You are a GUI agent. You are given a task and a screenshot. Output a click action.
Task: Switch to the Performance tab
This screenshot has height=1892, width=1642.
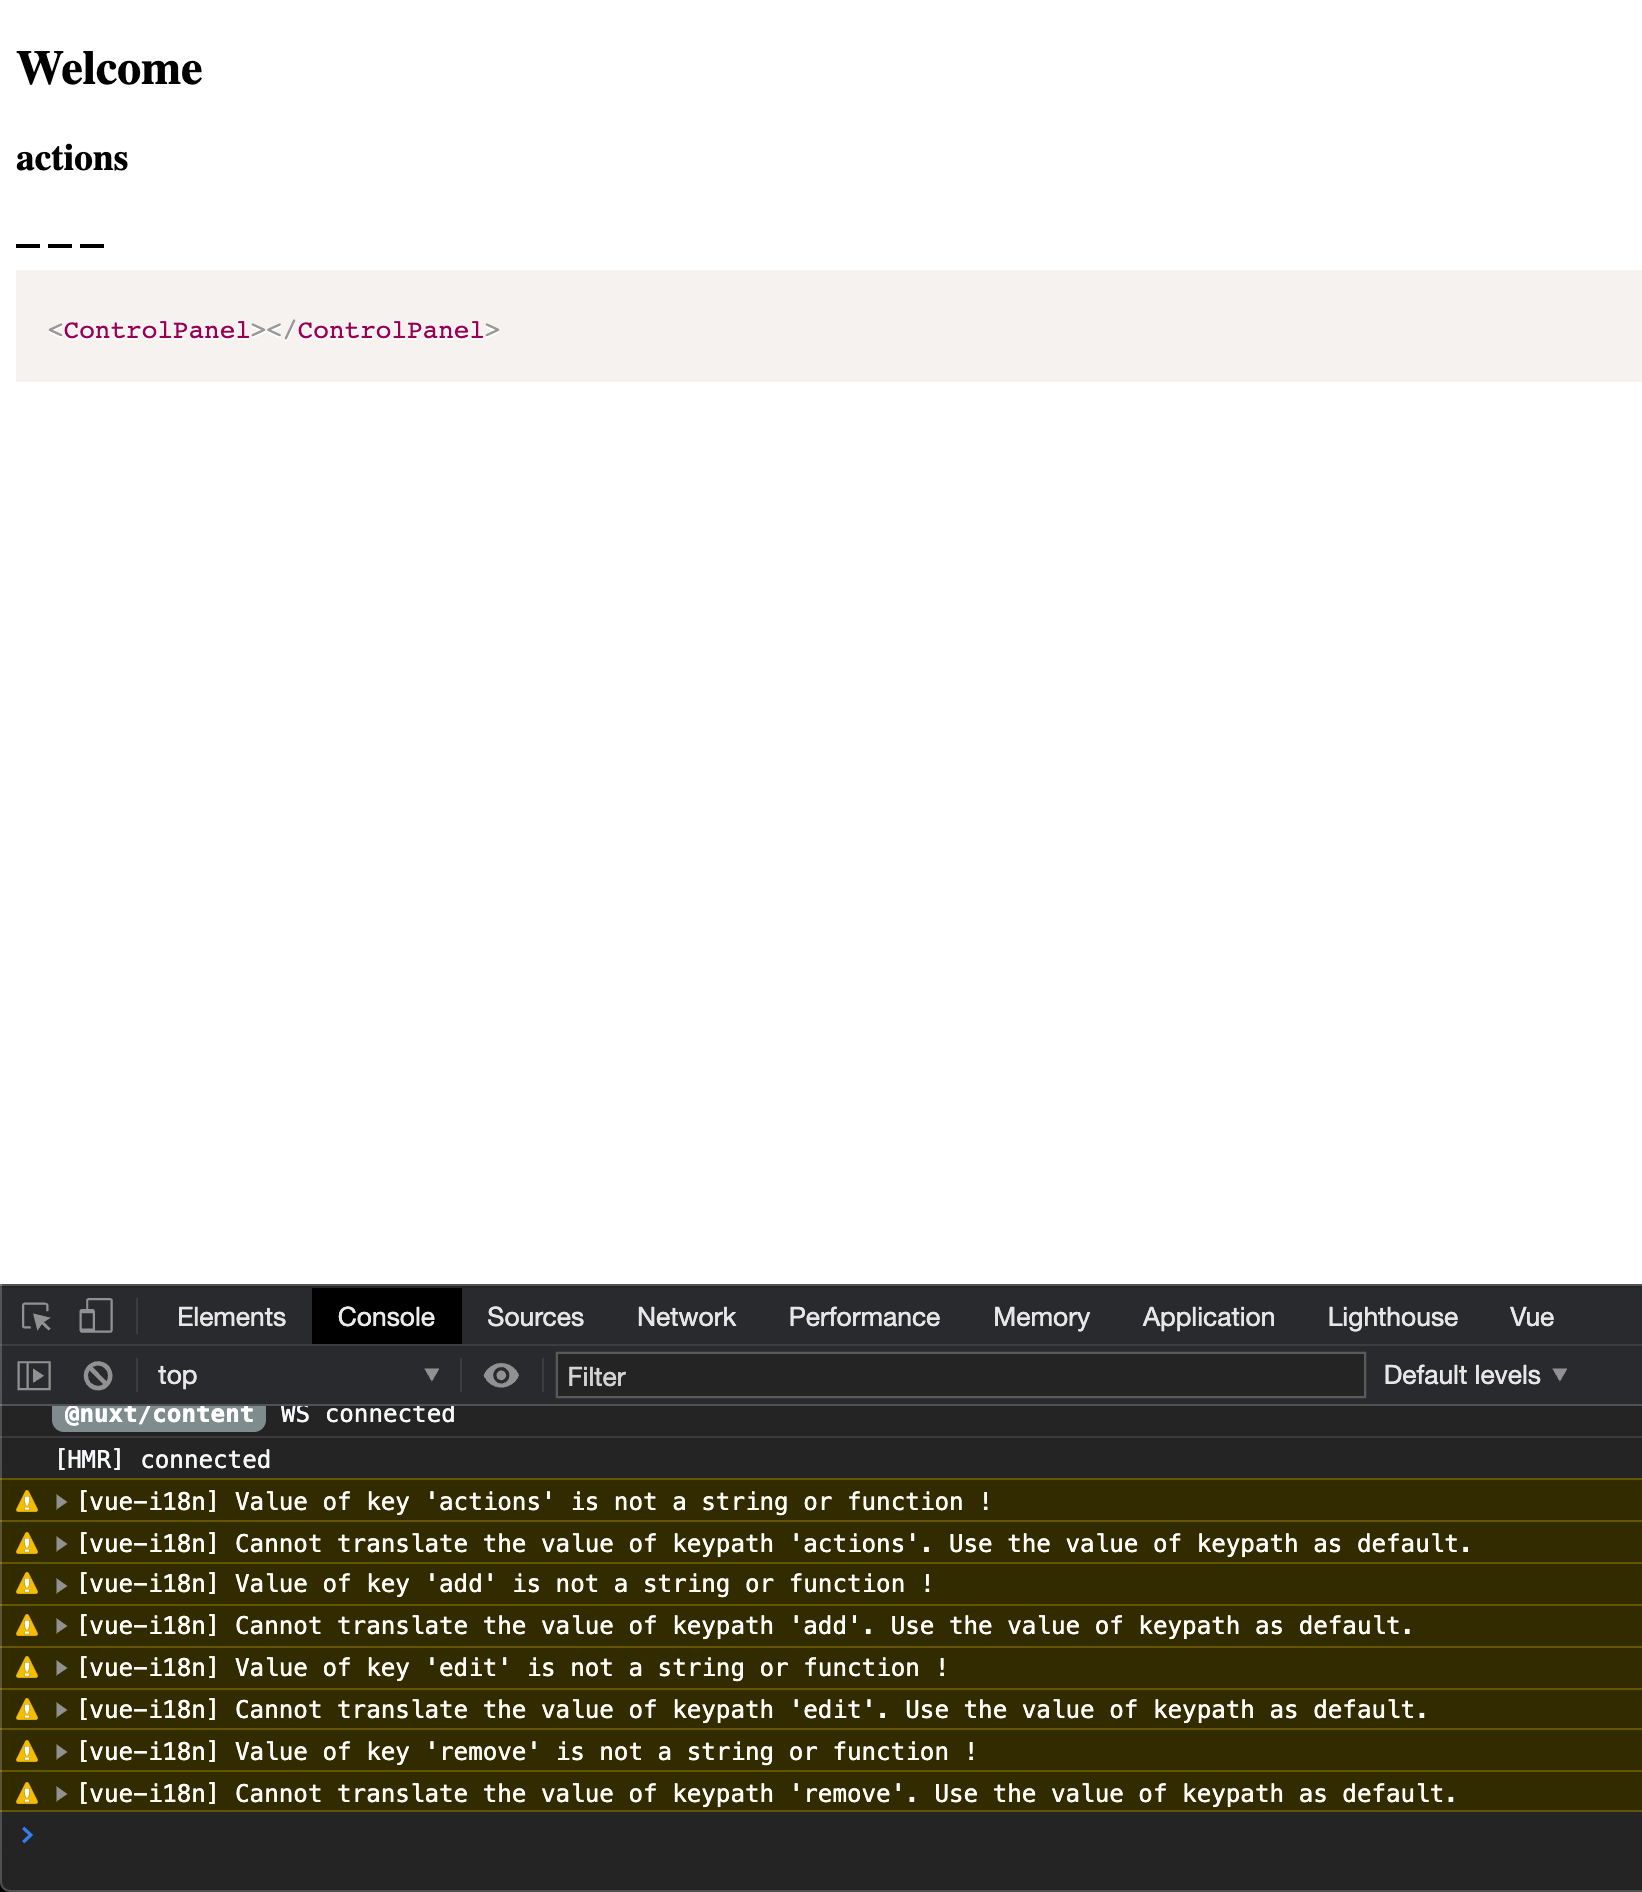pyautogui.click(x=864, y=1317)
